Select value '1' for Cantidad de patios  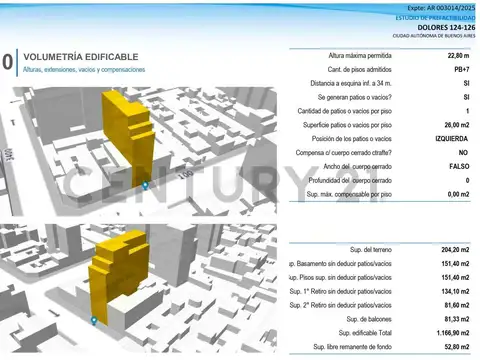468,111
